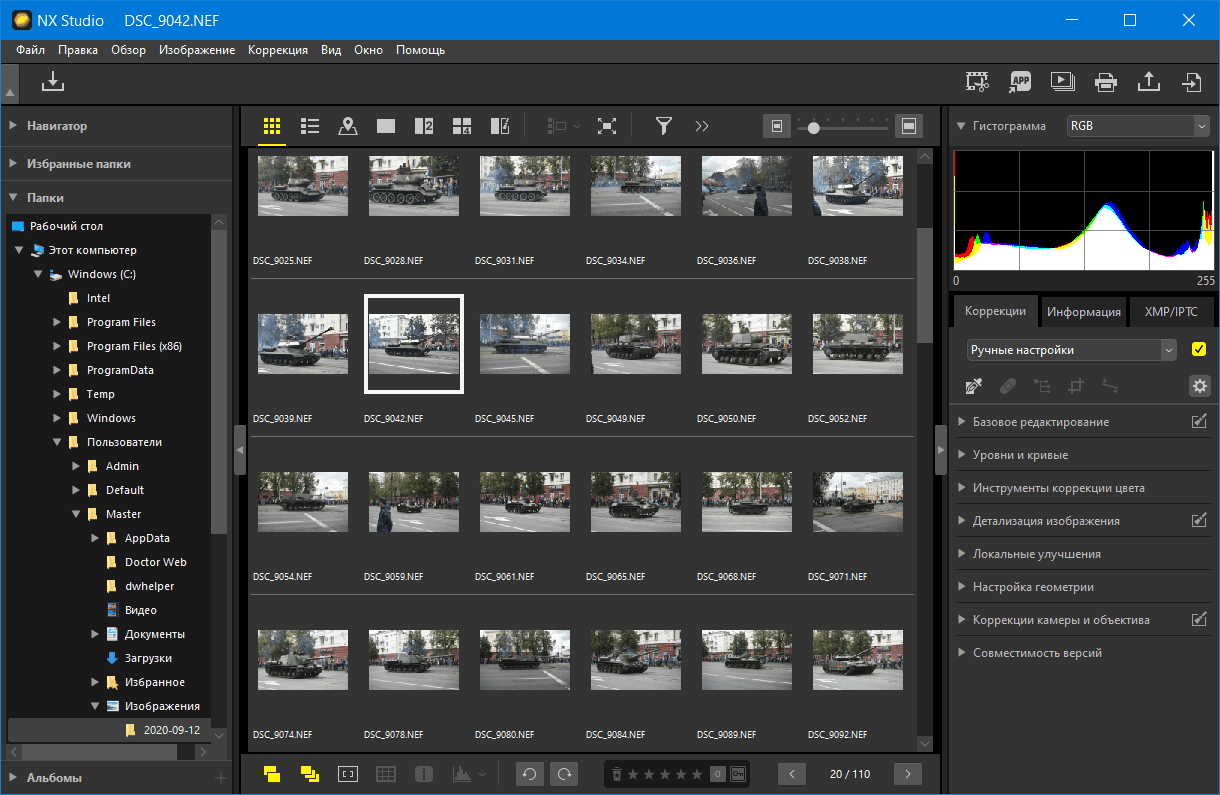Add a new album plus button

pyautogui.click(x=221, y=777)
